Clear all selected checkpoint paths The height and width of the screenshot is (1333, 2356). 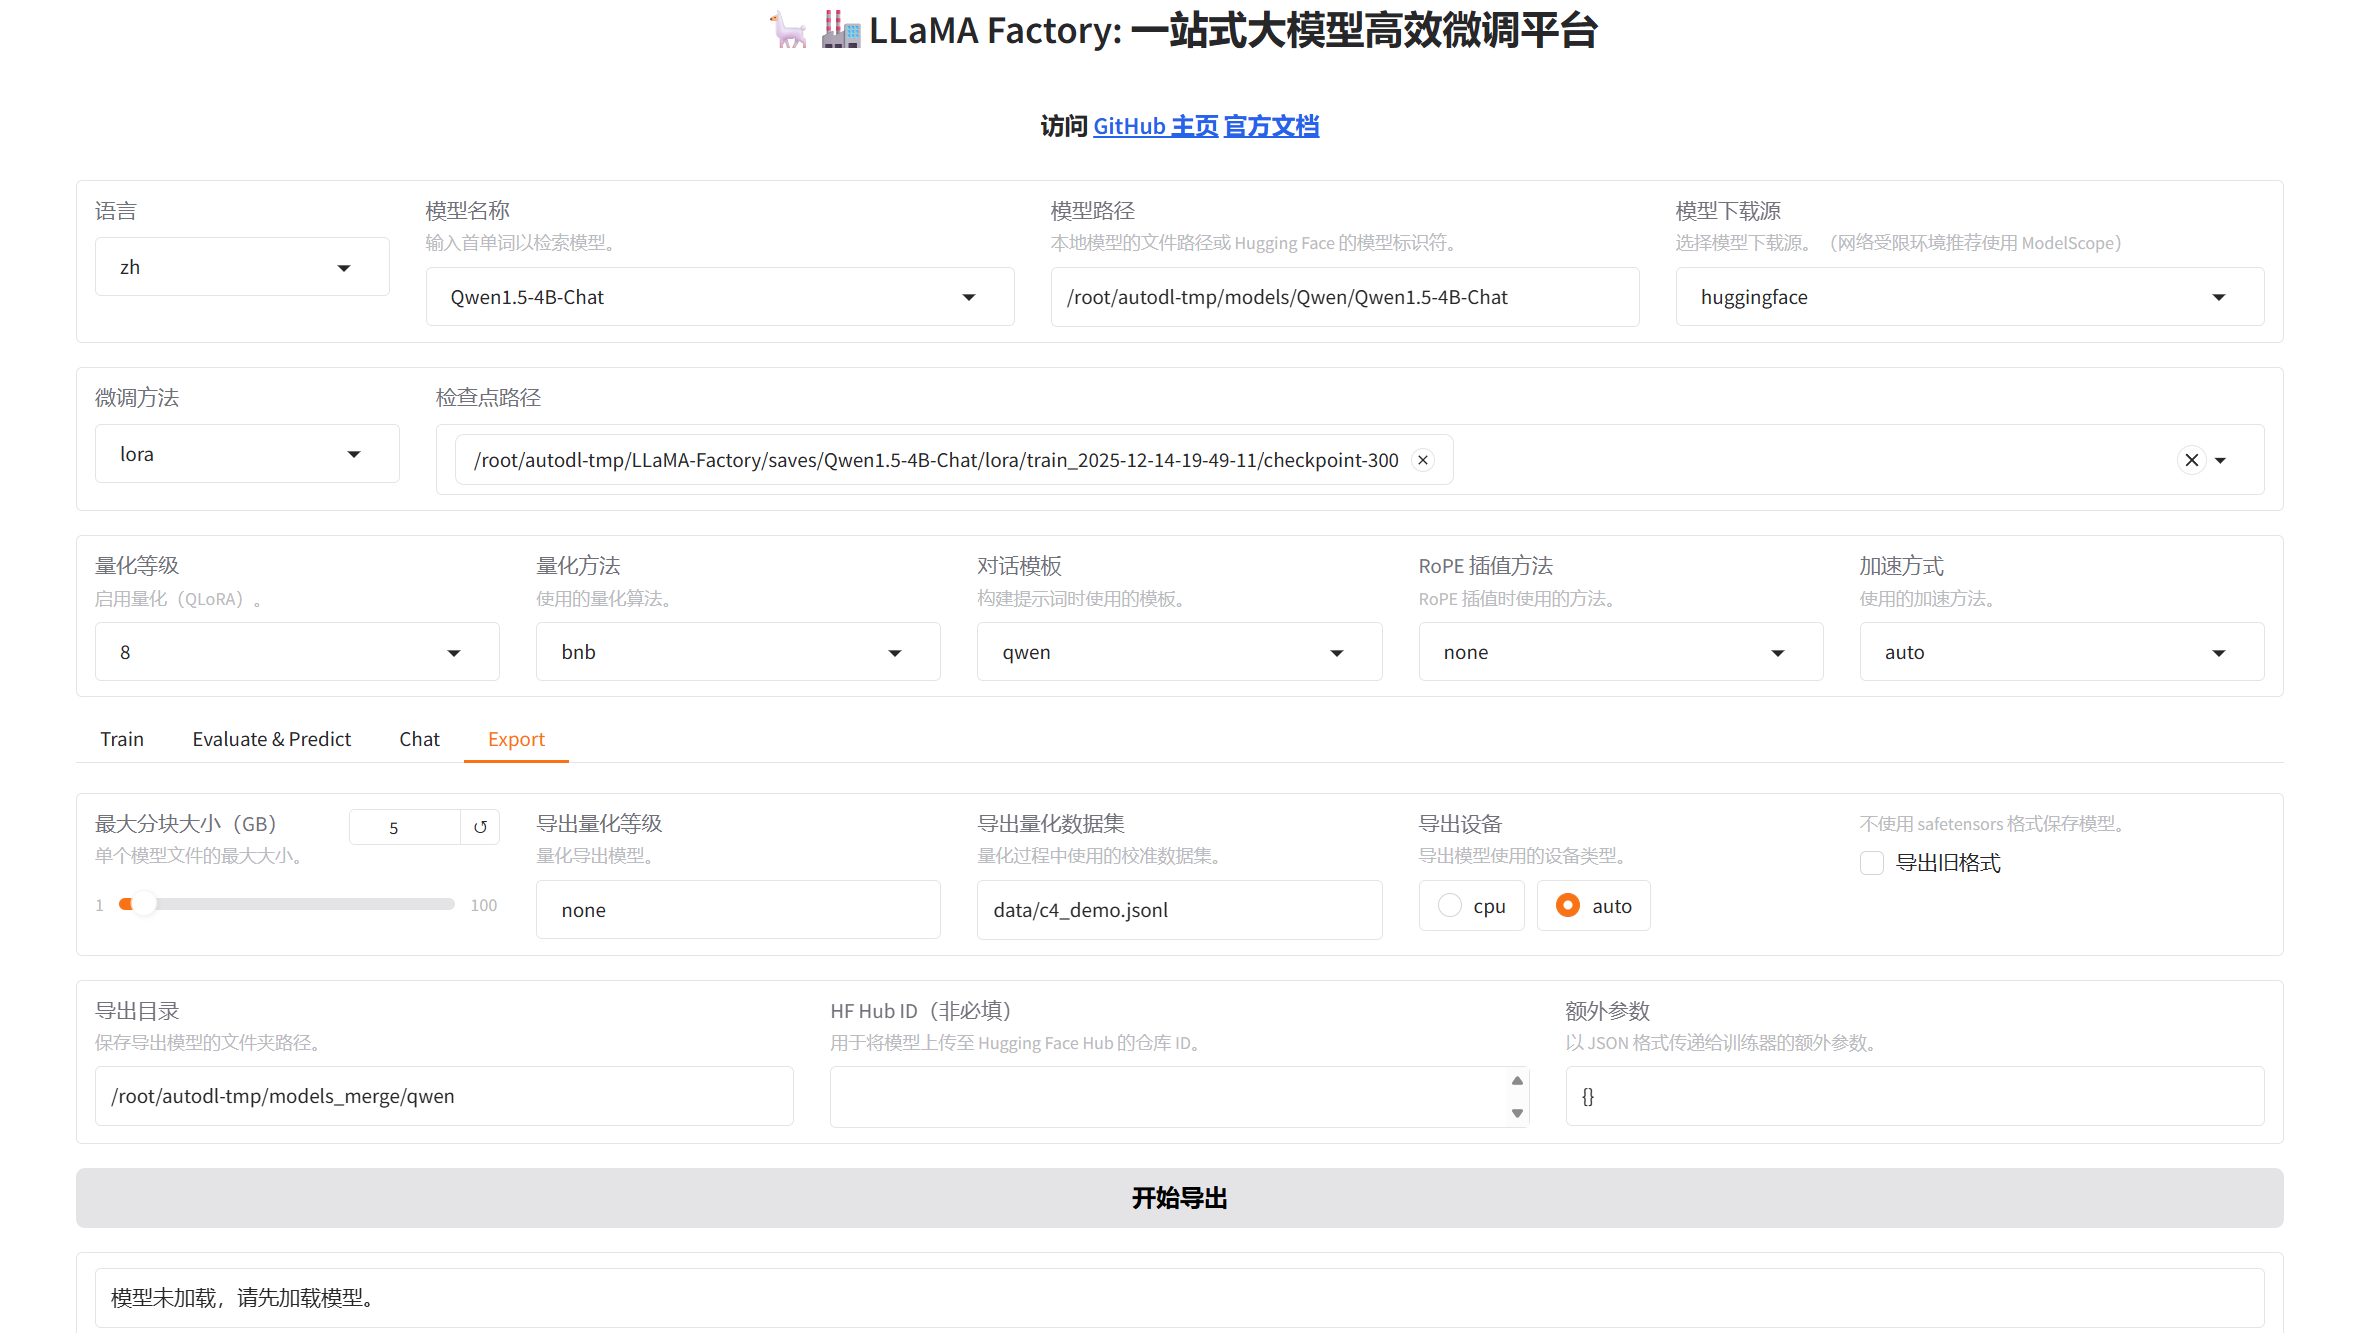click(2191, 460)
